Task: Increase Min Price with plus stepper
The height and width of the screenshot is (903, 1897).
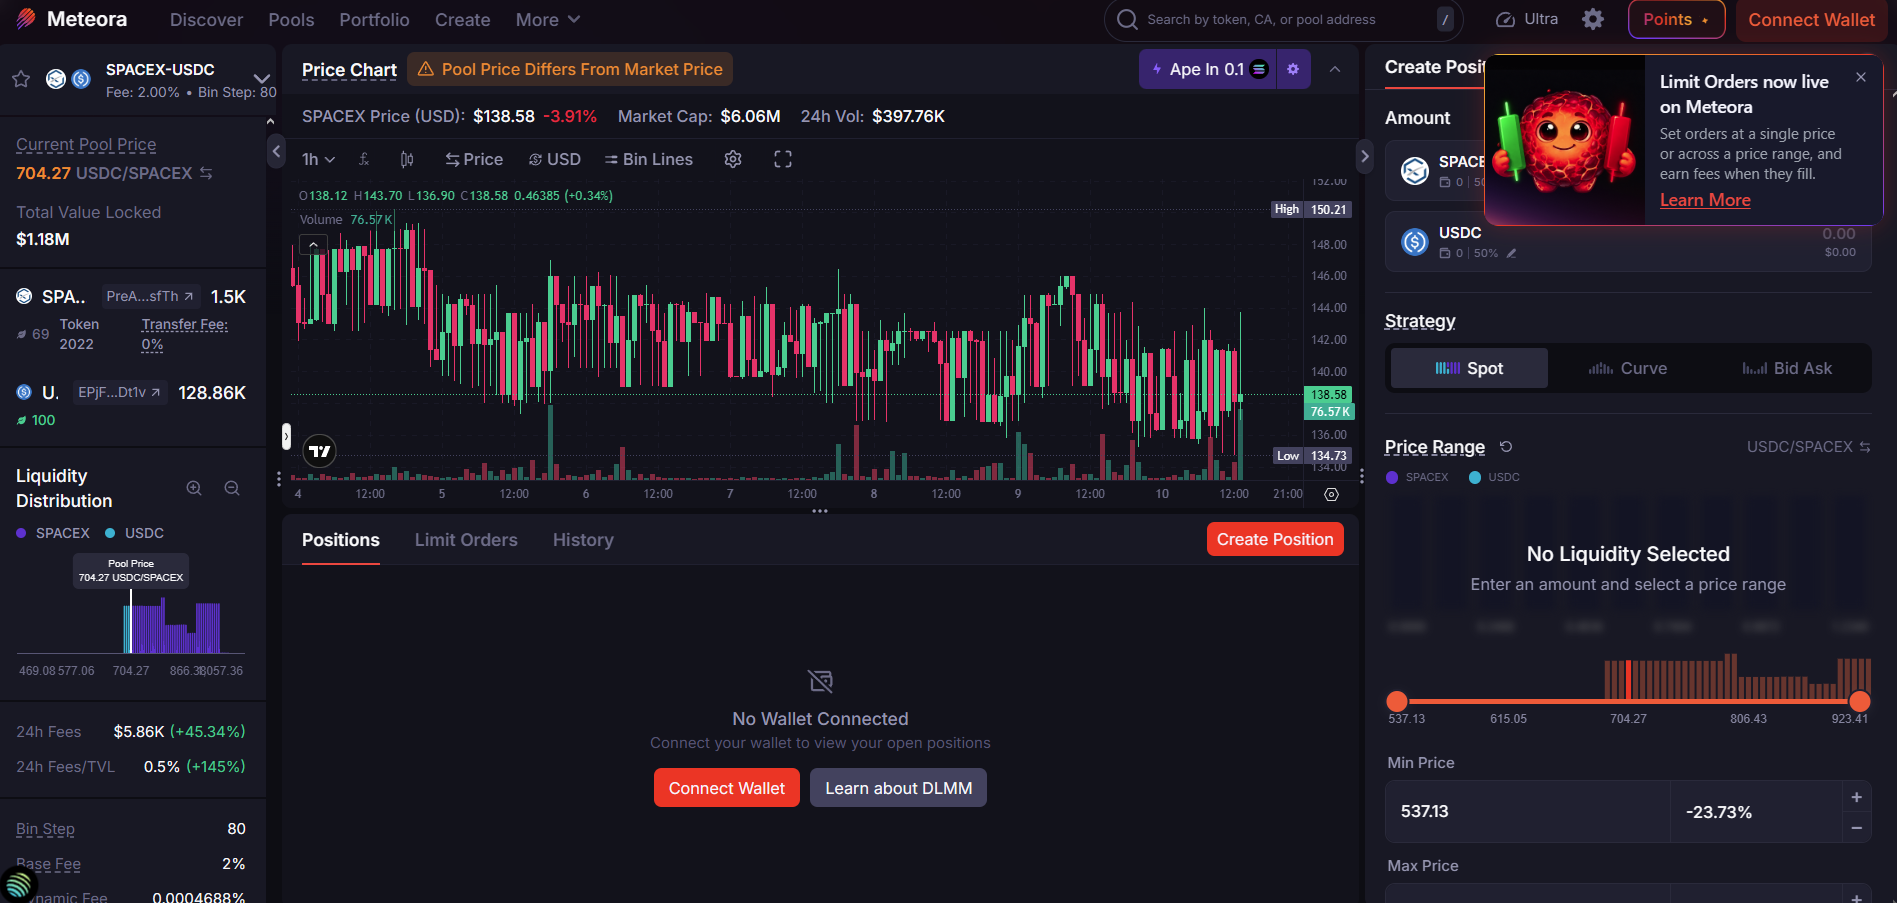Action: 1857,797
